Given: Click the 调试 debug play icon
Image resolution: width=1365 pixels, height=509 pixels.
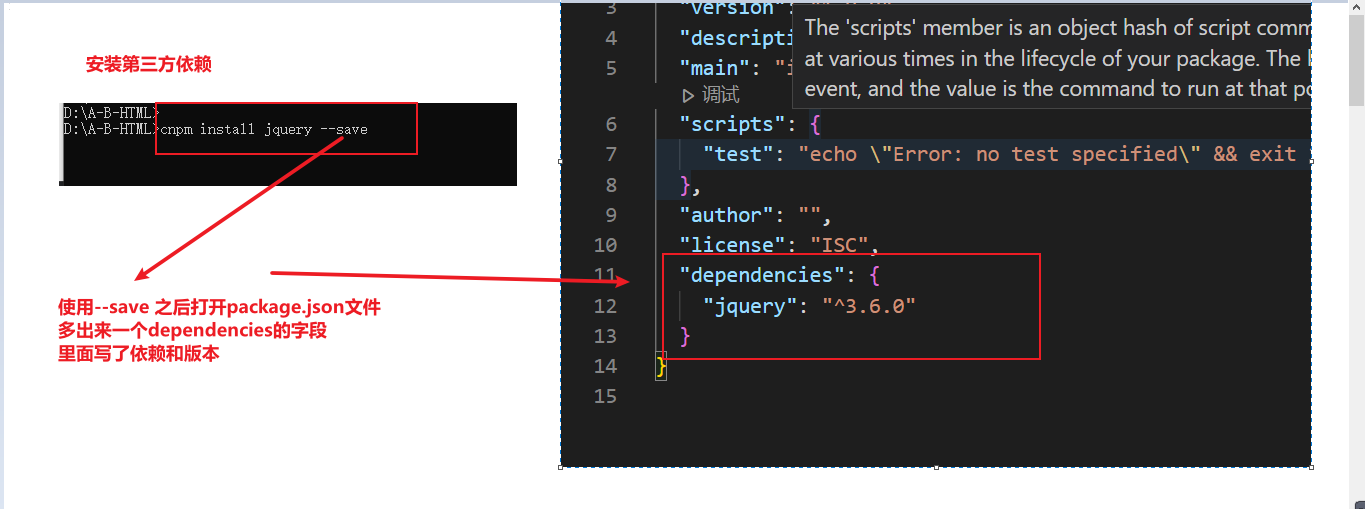Looking at the screenshot, I should (x=688, y=95).
